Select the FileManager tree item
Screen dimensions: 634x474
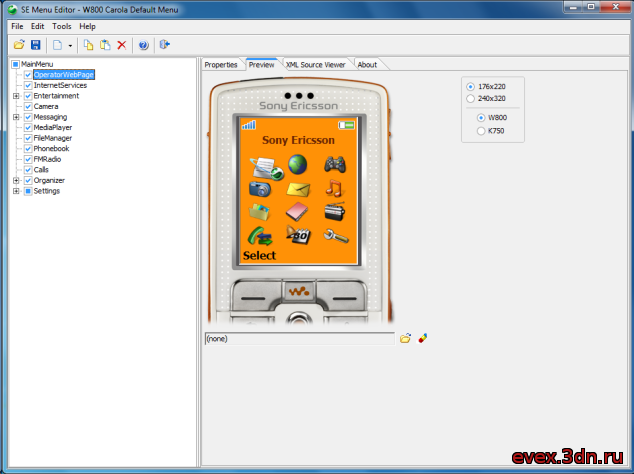click(53, 138)
